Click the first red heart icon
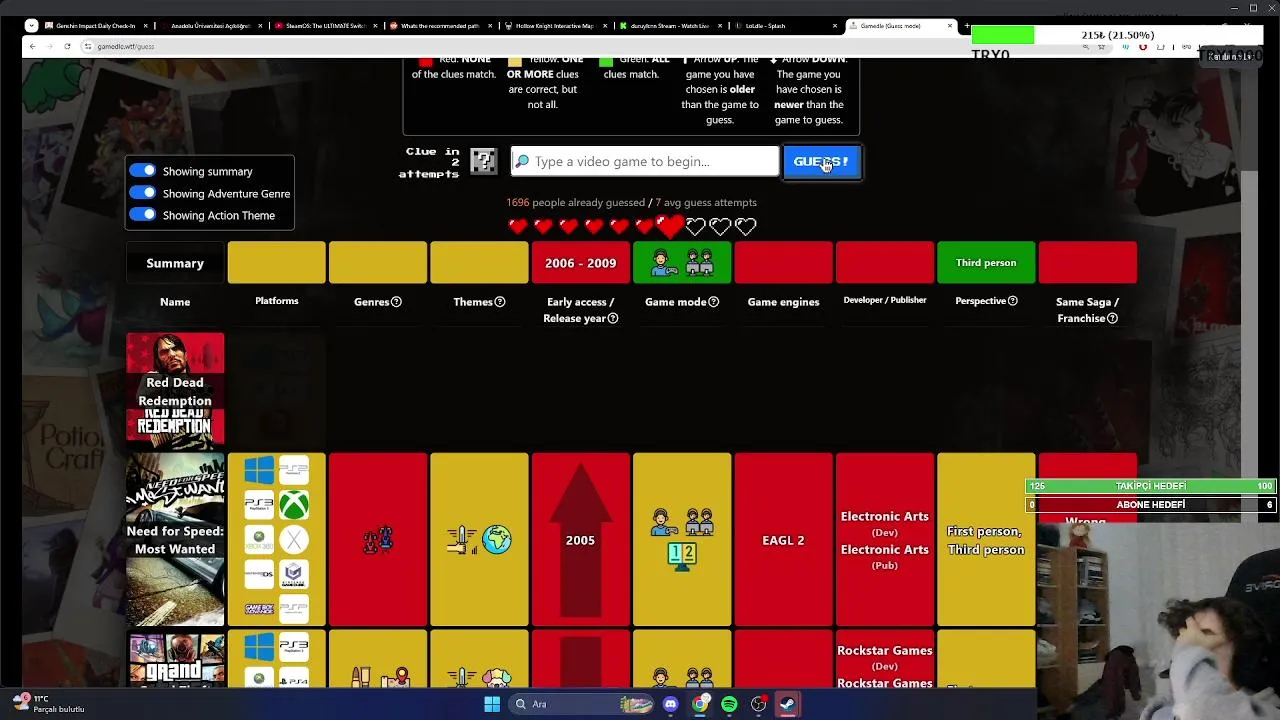This screenshot has width=1280, height=720. [x=518, y=226]
